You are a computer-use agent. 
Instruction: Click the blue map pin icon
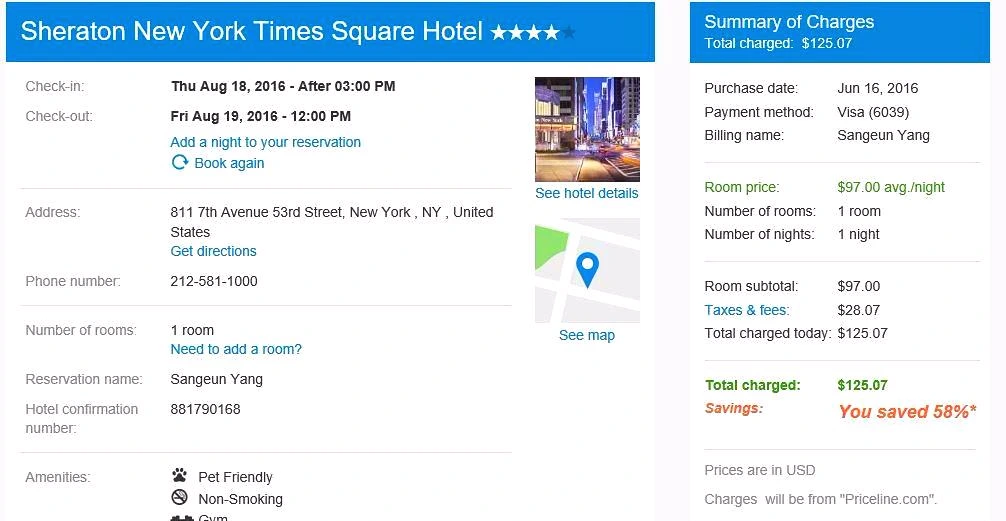587,269
